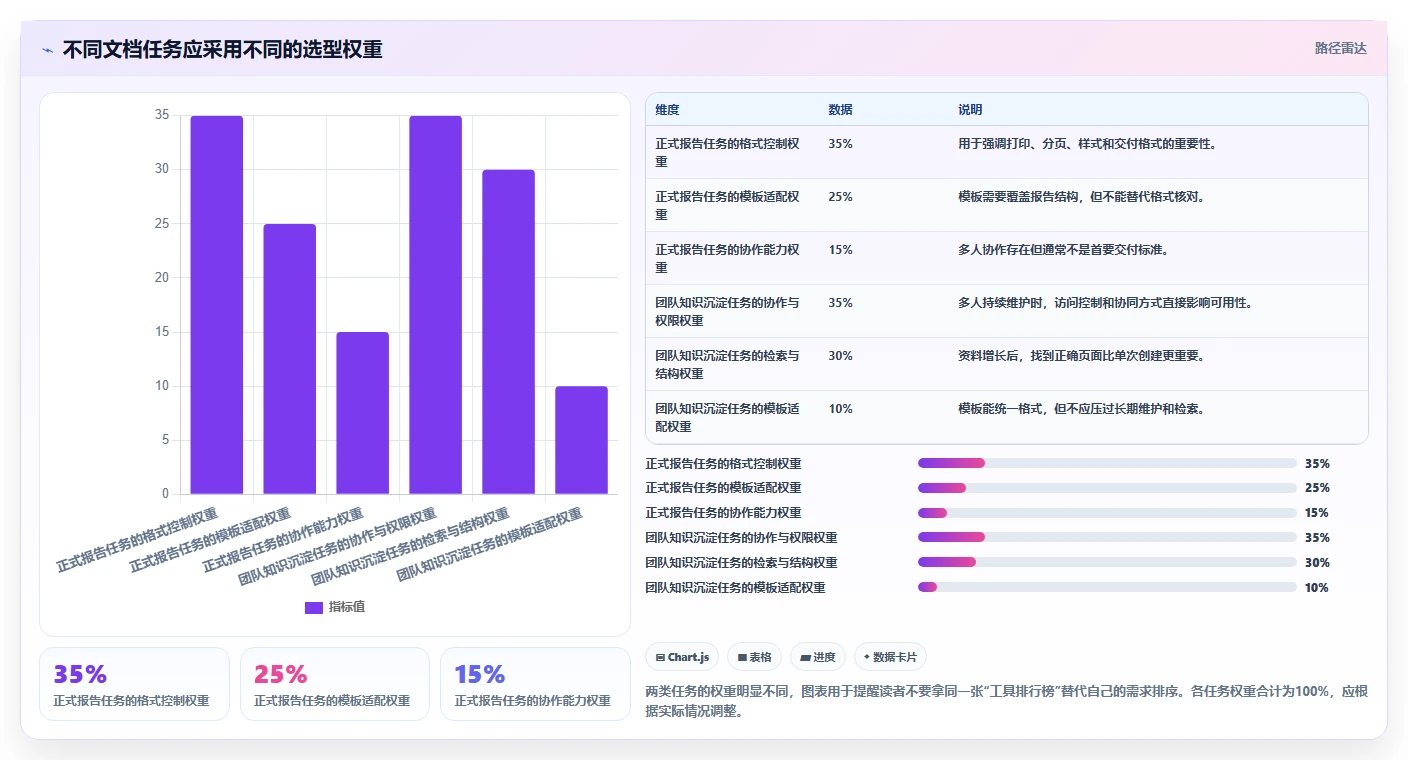Click the 25% value in the table
The image size is (1408, 760).
click(x=841, y=196)
